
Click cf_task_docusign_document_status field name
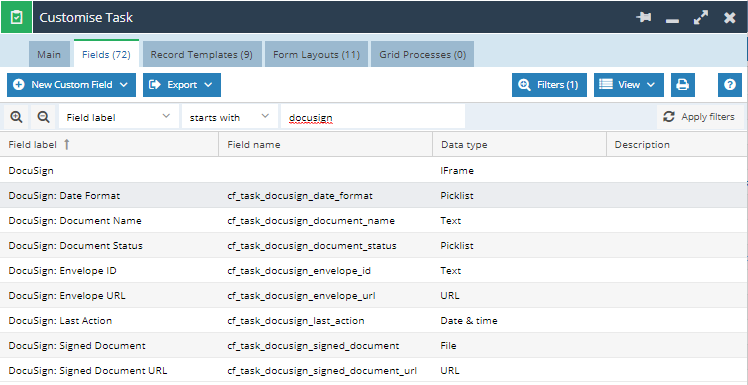(x=312, y=246)
